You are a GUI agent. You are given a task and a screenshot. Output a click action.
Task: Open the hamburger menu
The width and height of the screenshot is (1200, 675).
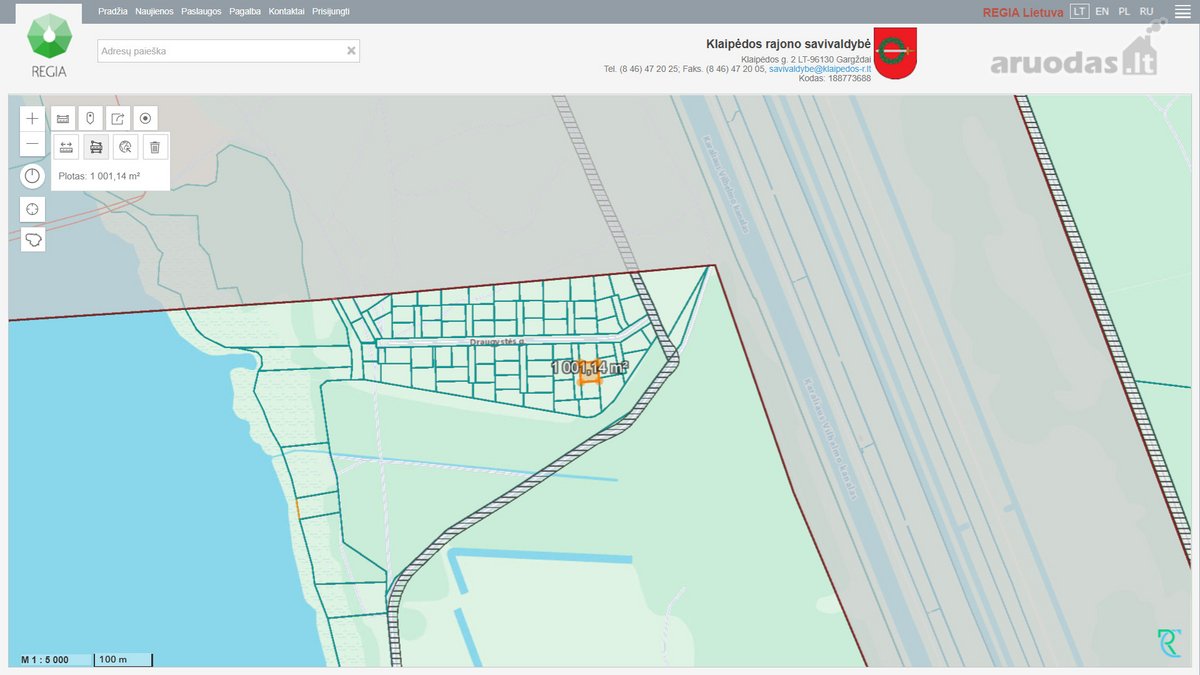click(x=1182, y=11)
